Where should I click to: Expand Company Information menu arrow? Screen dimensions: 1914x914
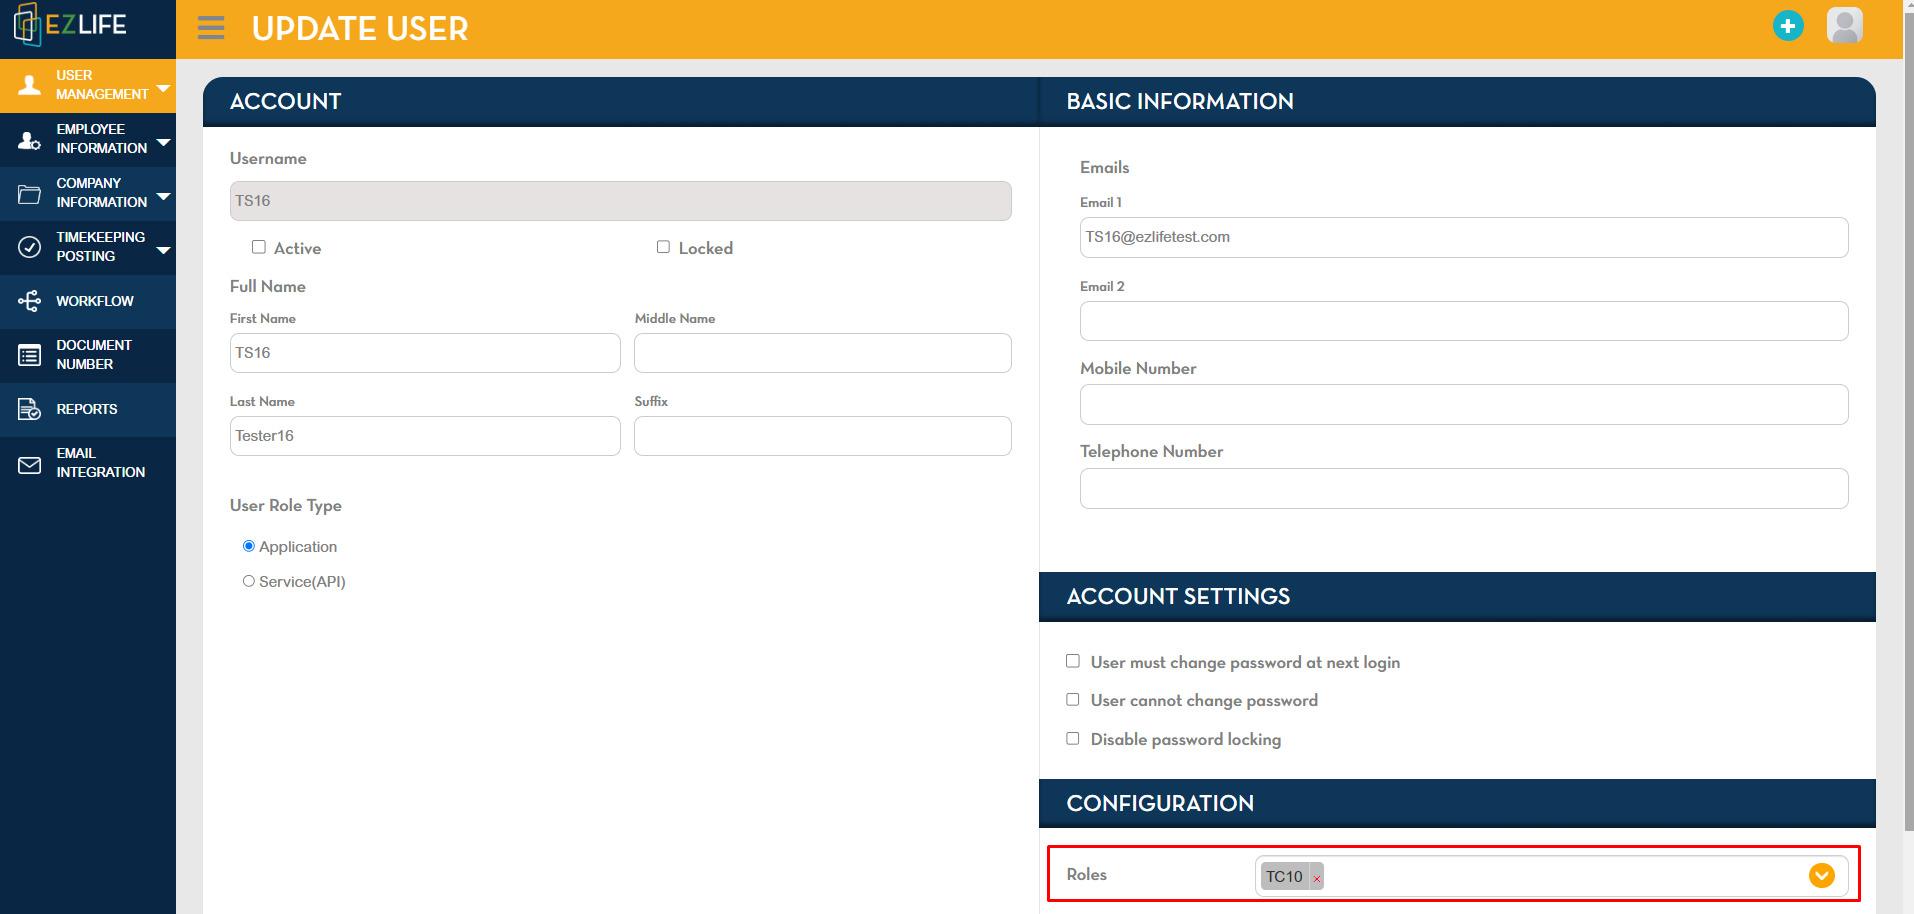163,197
